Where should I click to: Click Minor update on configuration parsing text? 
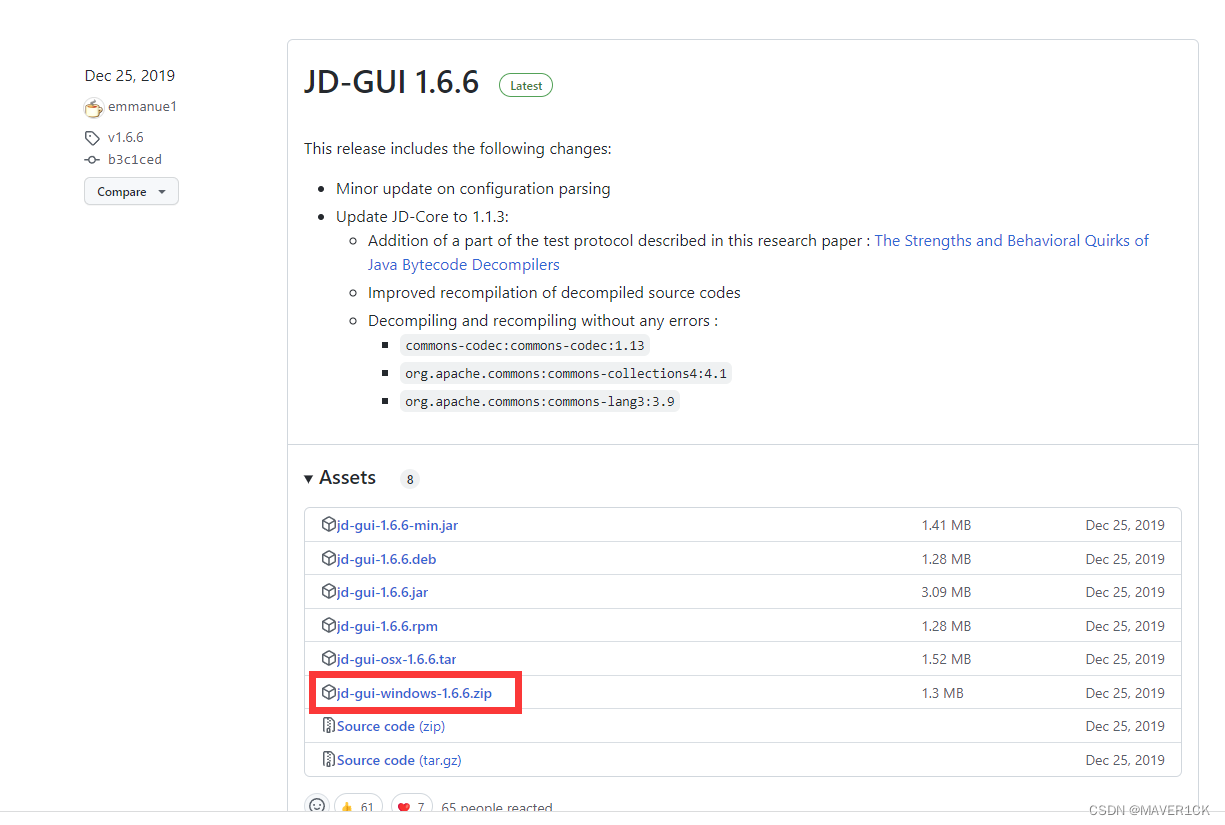click(473, 188)
